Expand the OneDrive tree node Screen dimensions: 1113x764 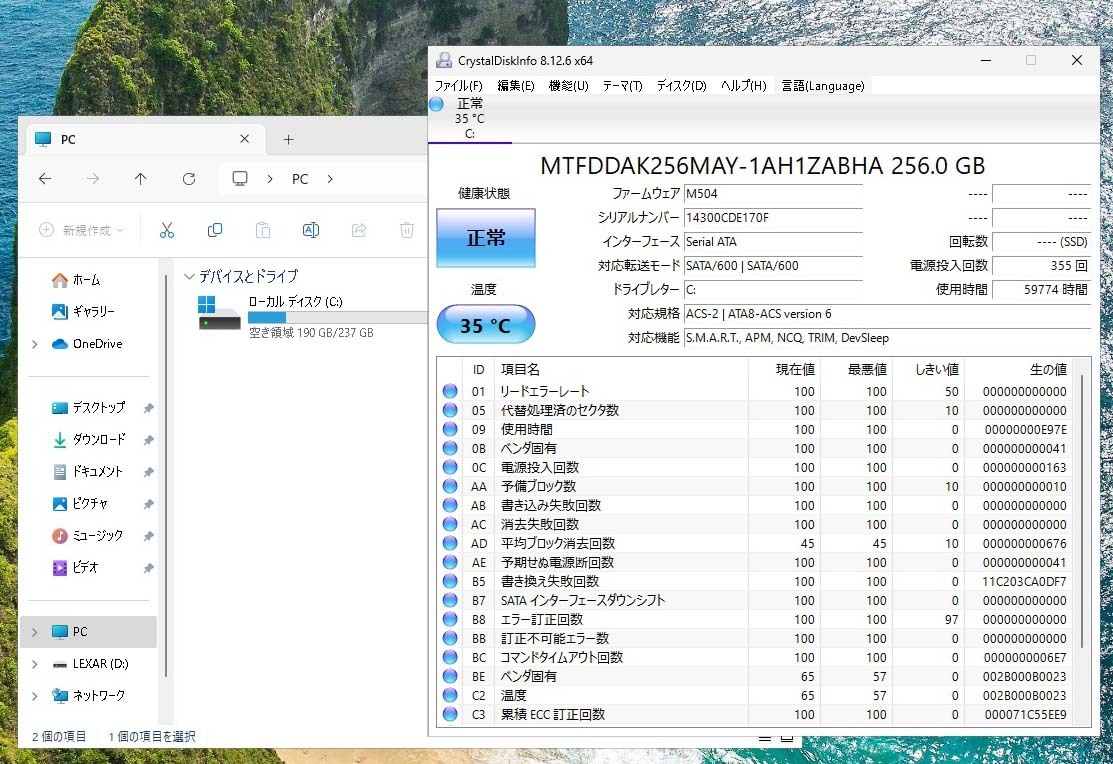[x=35, y=344]
